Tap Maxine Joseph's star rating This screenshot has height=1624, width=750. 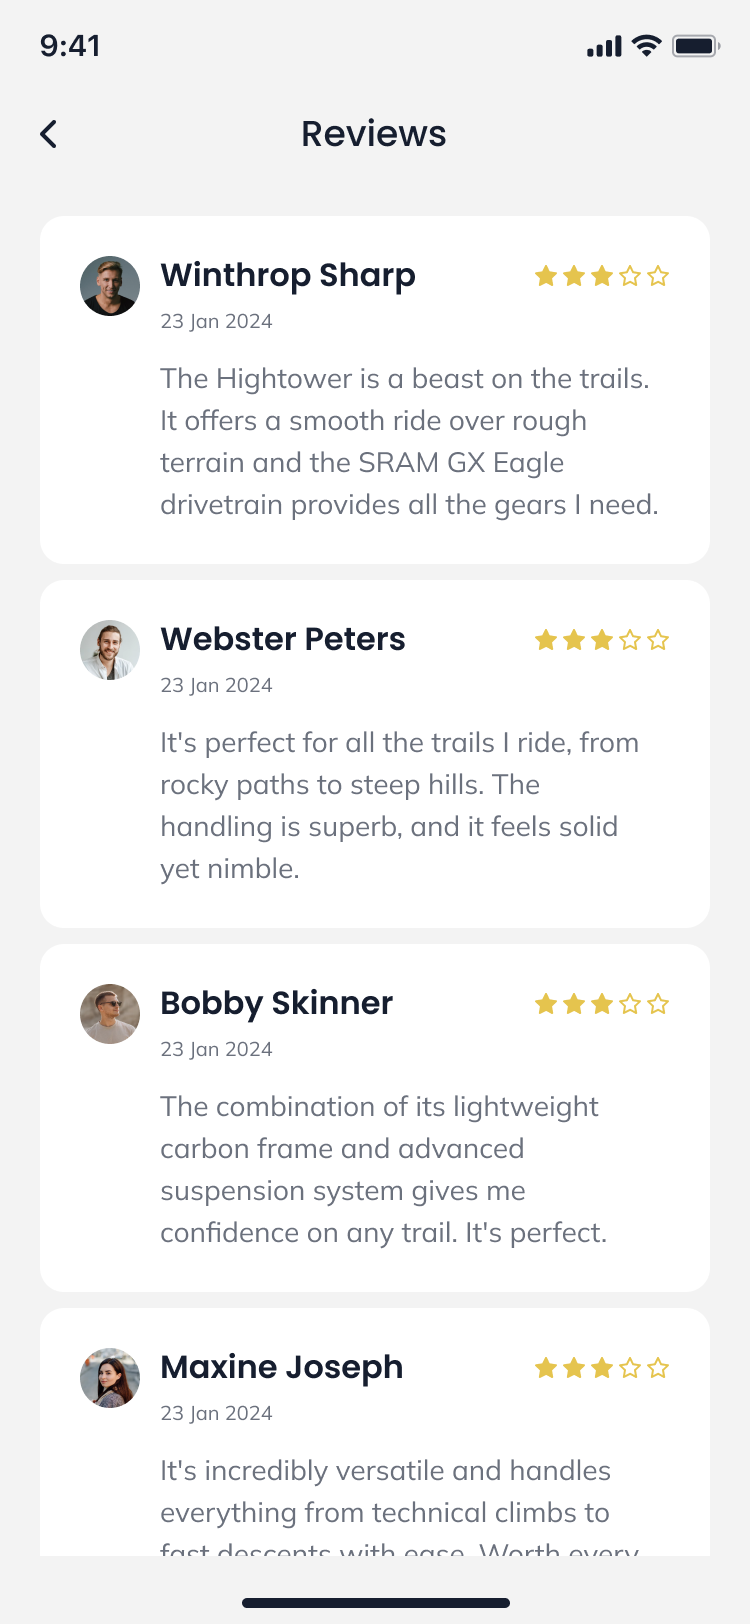click(601, 1368)
